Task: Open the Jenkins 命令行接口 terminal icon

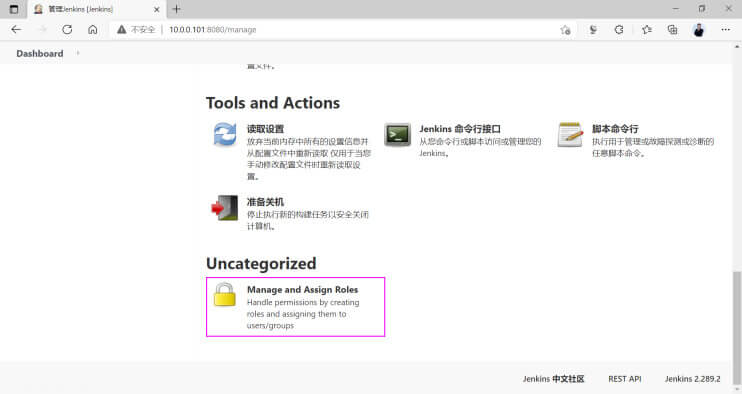Action: point(398,135)
